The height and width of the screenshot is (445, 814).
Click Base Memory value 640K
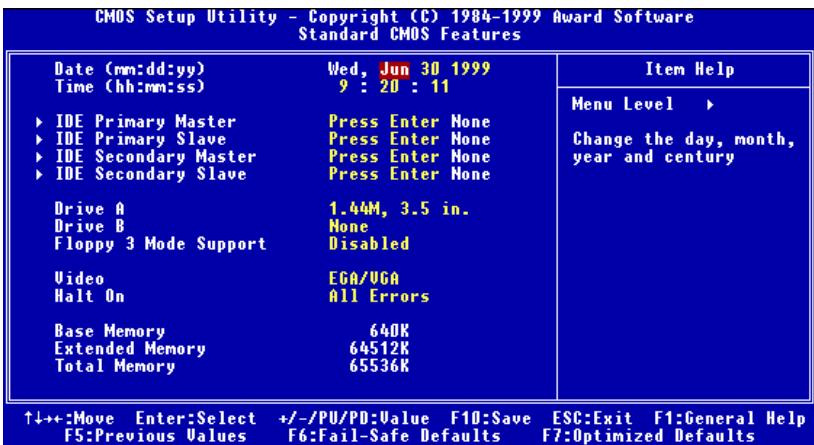click(x=389, y=331)
